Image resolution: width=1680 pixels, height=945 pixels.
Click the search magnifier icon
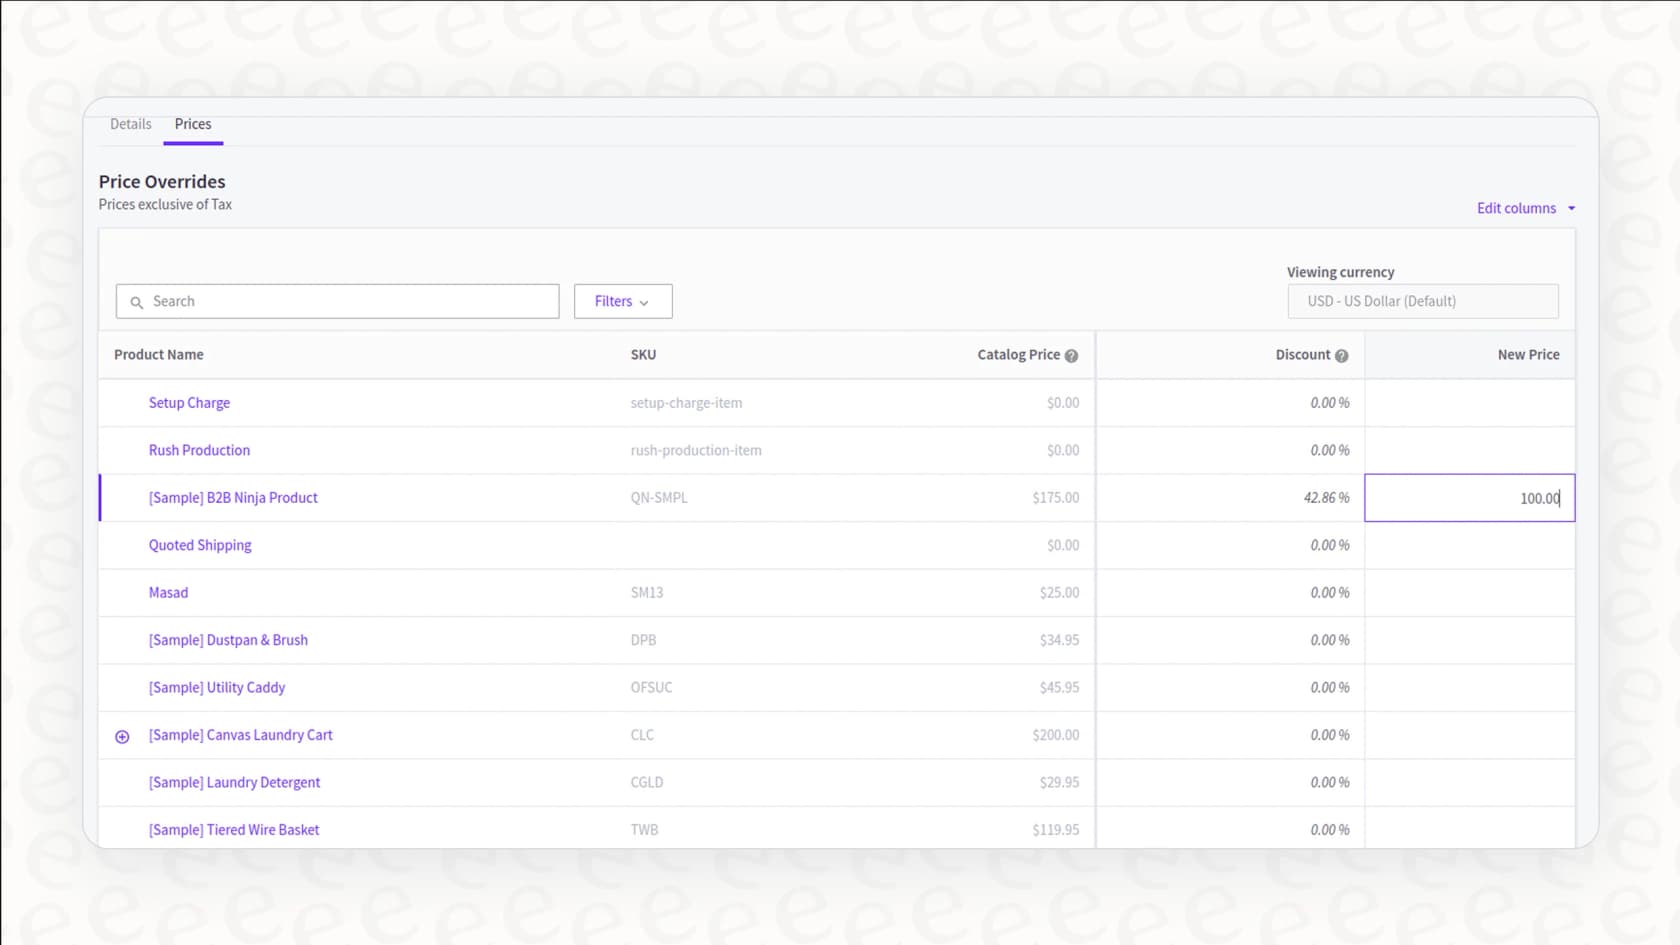137,302
